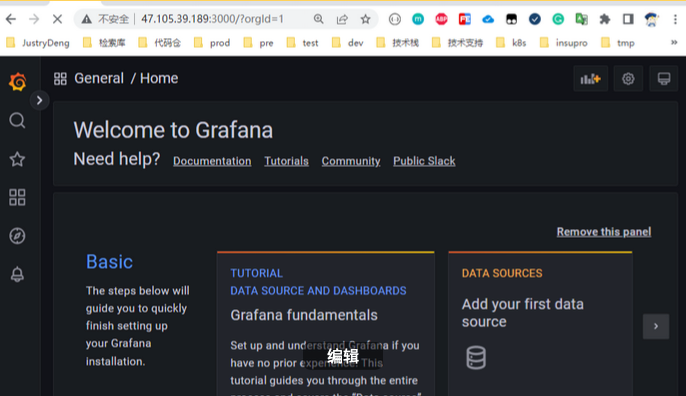Go forward with the browser forward arrow
This screenshot has width=686, height=396.
[34, 19]
